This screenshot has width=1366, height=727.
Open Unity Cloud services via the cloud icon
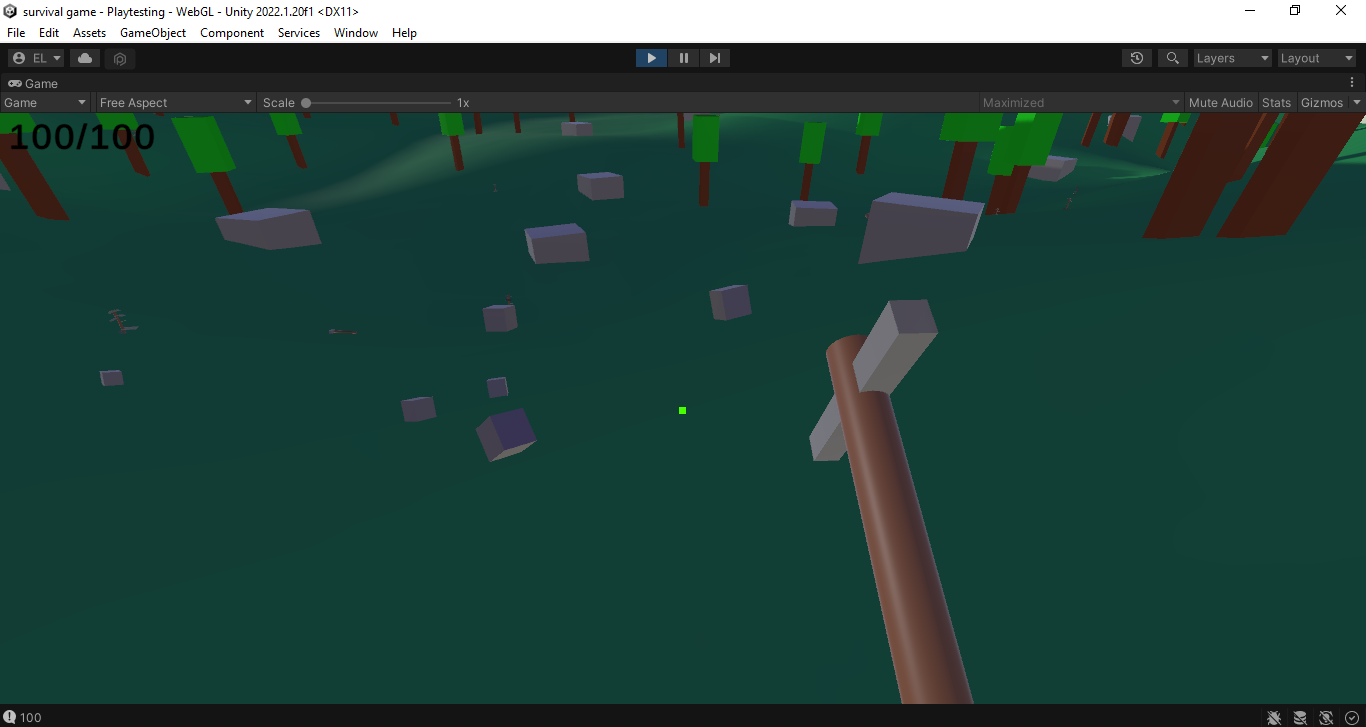(85, 58)
